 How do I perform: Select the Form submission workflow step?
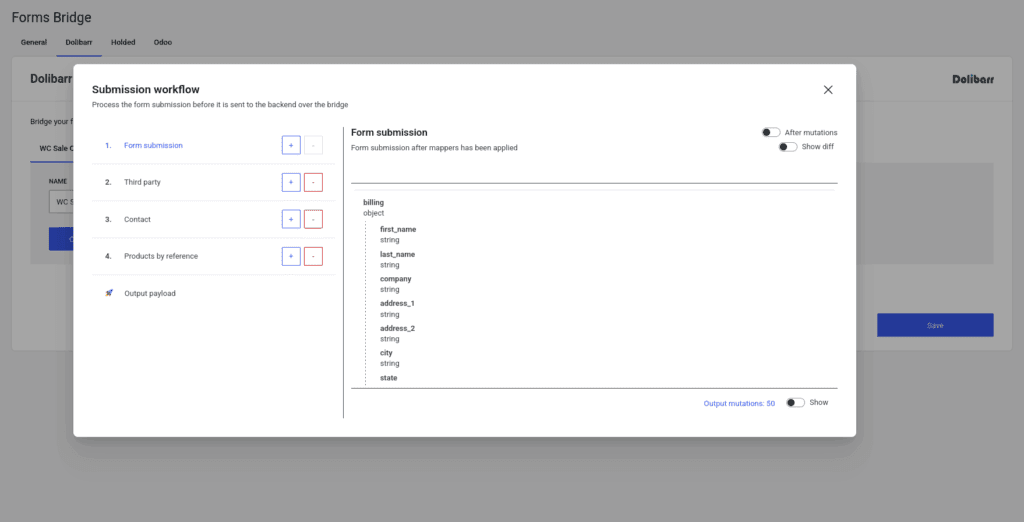[153, 145]
